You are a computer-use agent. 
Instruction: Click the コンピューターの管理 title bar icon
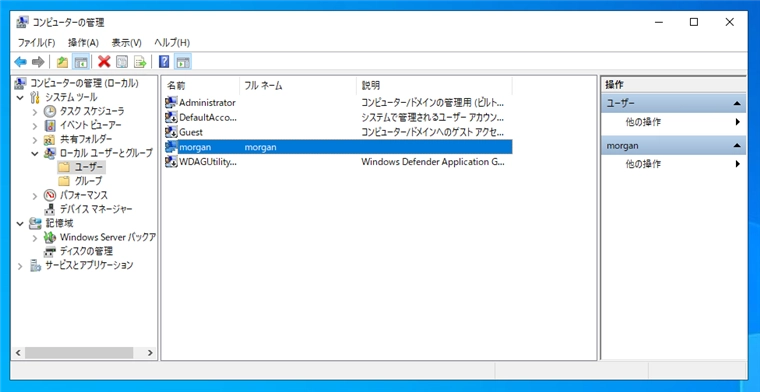[x=22, y=22]
